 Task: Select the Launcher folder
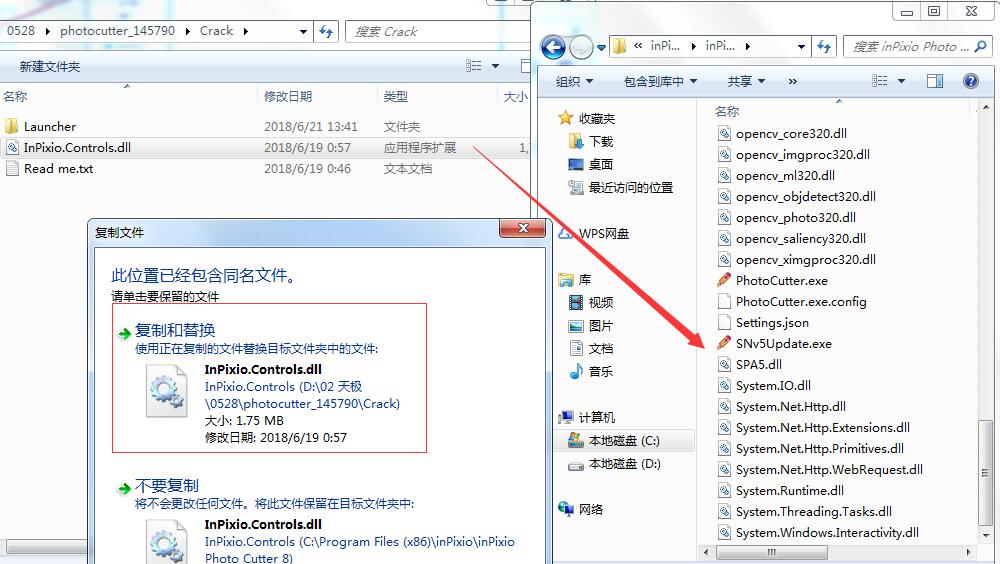coord(50,126)
